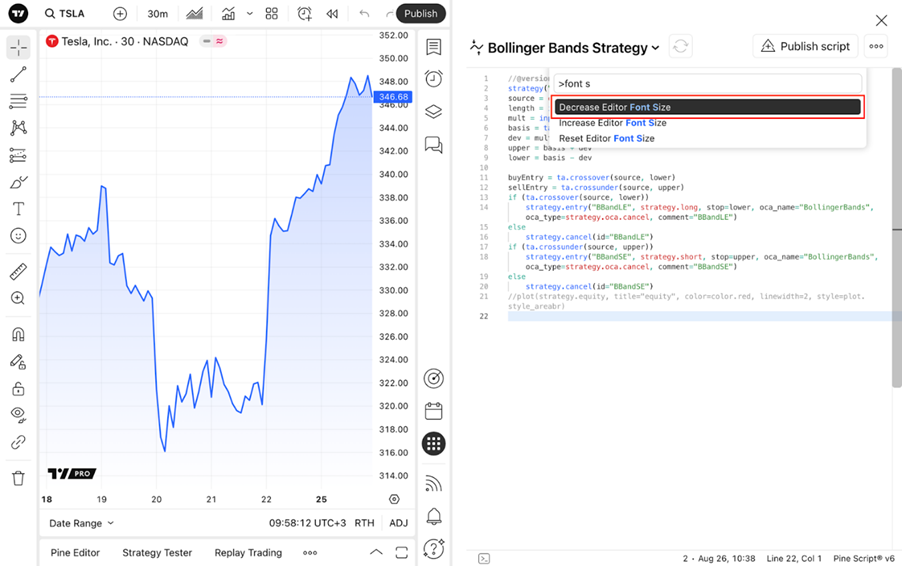The width and height of the screenshot is (902, 566).
Task: Maximize the bottom panel
Action: (x=402, y=552)
